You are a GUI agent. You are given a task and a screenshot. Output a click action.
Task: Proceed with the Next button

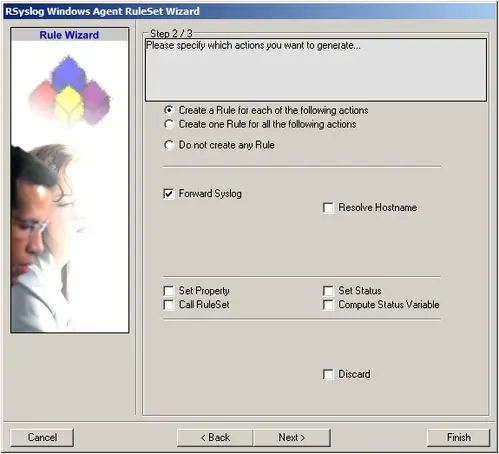[x=292, y=437]
